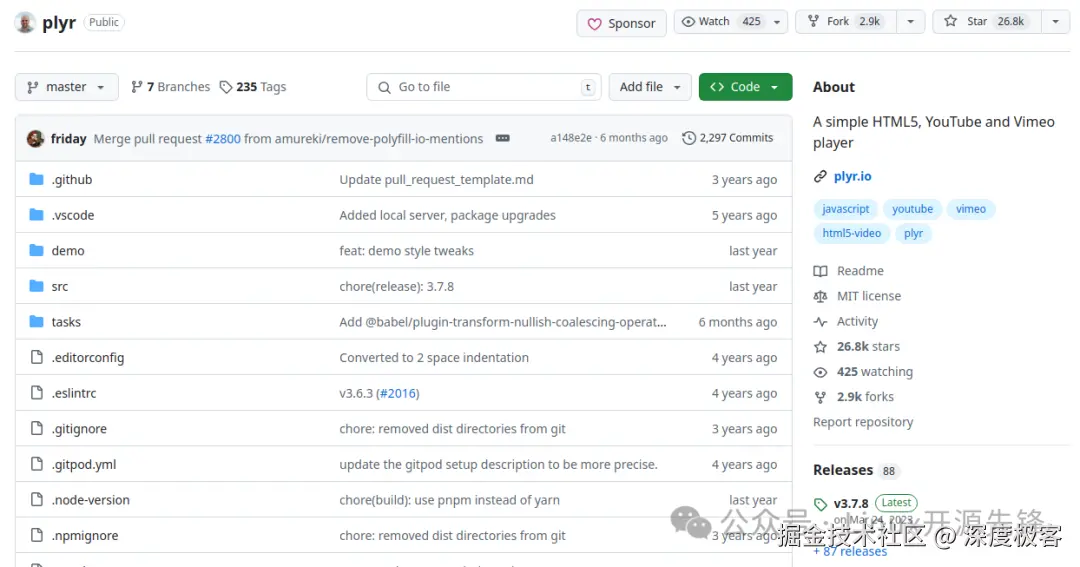Expand the commit message ellipsis
This screenshot has width=1080, height=567.
pos(503,138)
